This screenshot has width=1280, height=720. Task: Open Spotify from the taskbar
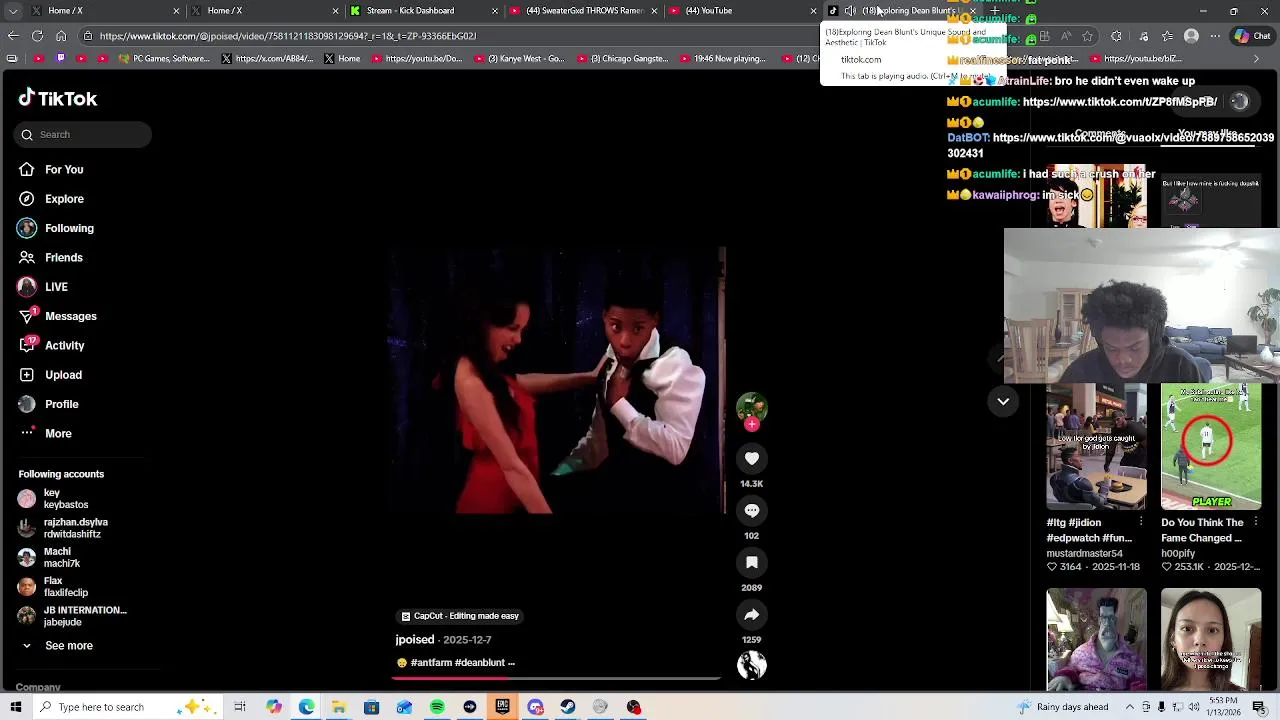tap(437, 707)
